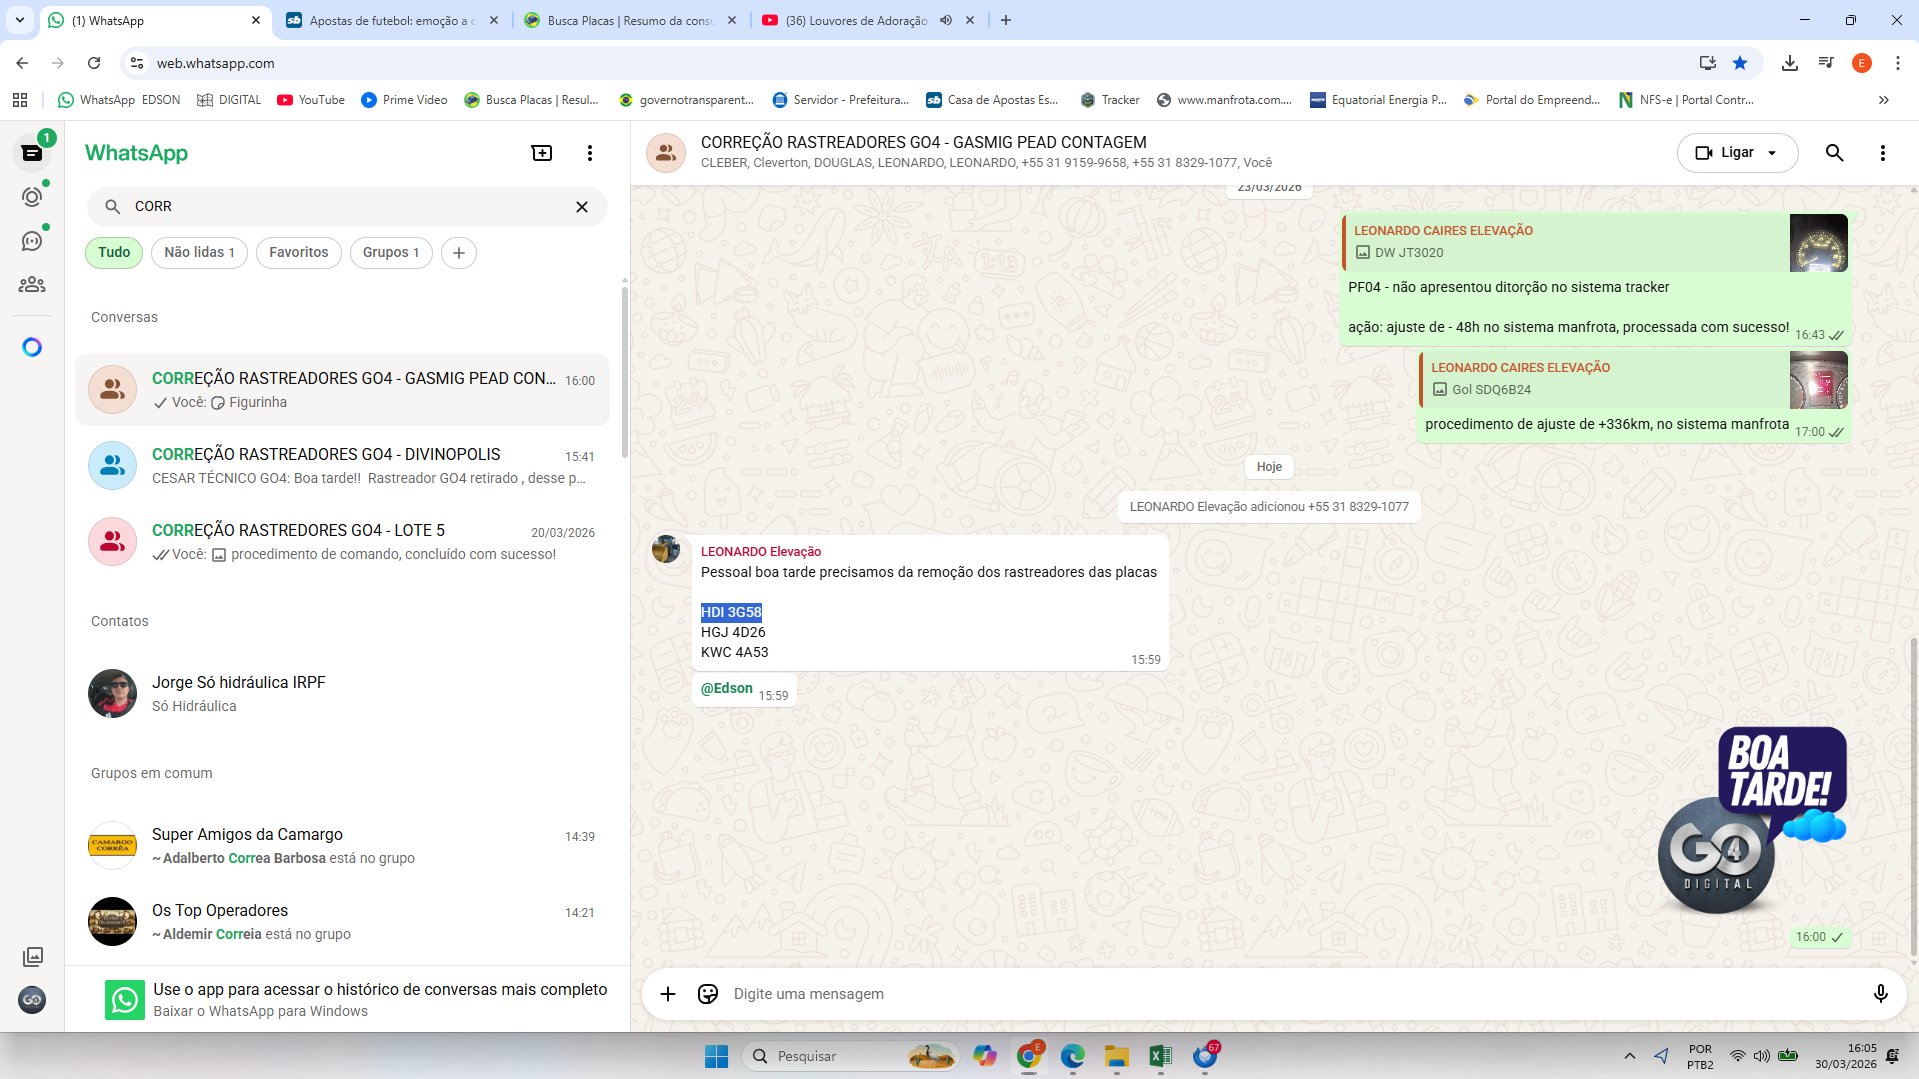Clear the CORR search text

(x=582, y=207)
